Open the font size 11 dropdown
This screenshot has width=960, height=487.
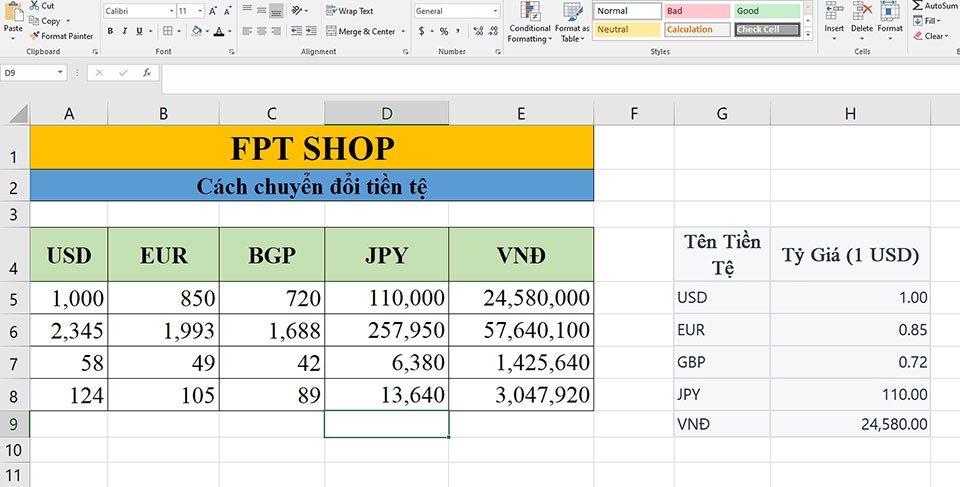click(200, 11)
